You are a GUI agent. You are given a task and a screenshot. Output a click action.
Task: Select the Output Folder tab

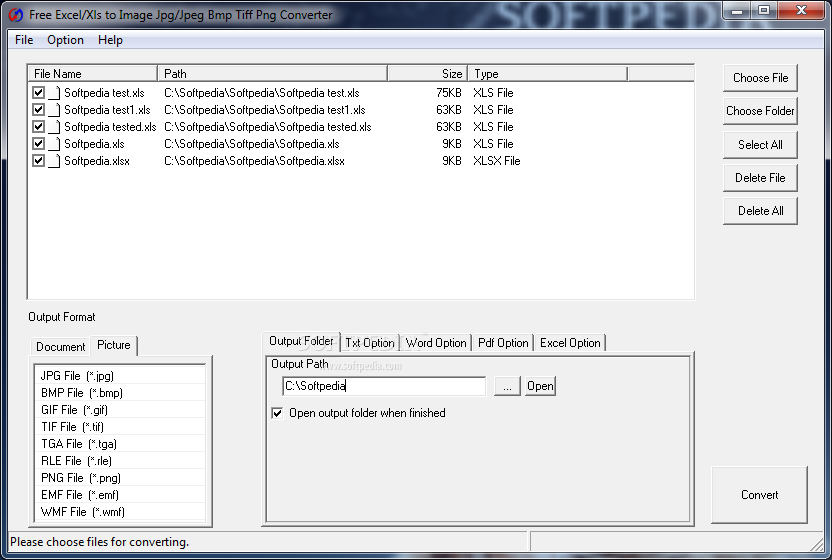301,341
